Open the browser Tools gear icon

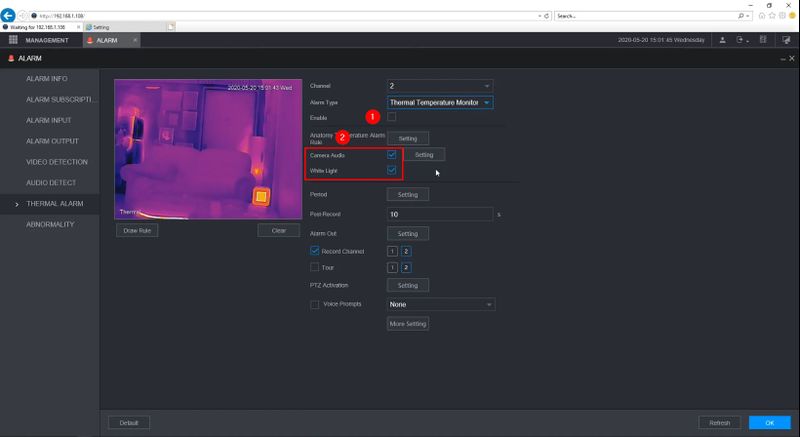pos(782,16)
